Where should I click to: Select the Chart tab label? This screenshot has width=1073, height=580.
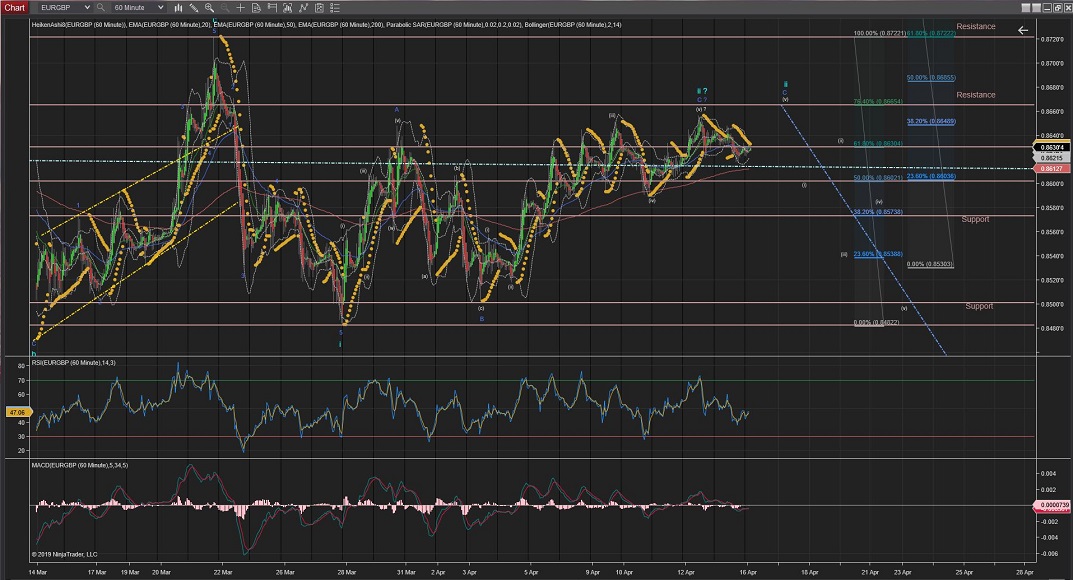click(x=14, y=7)
